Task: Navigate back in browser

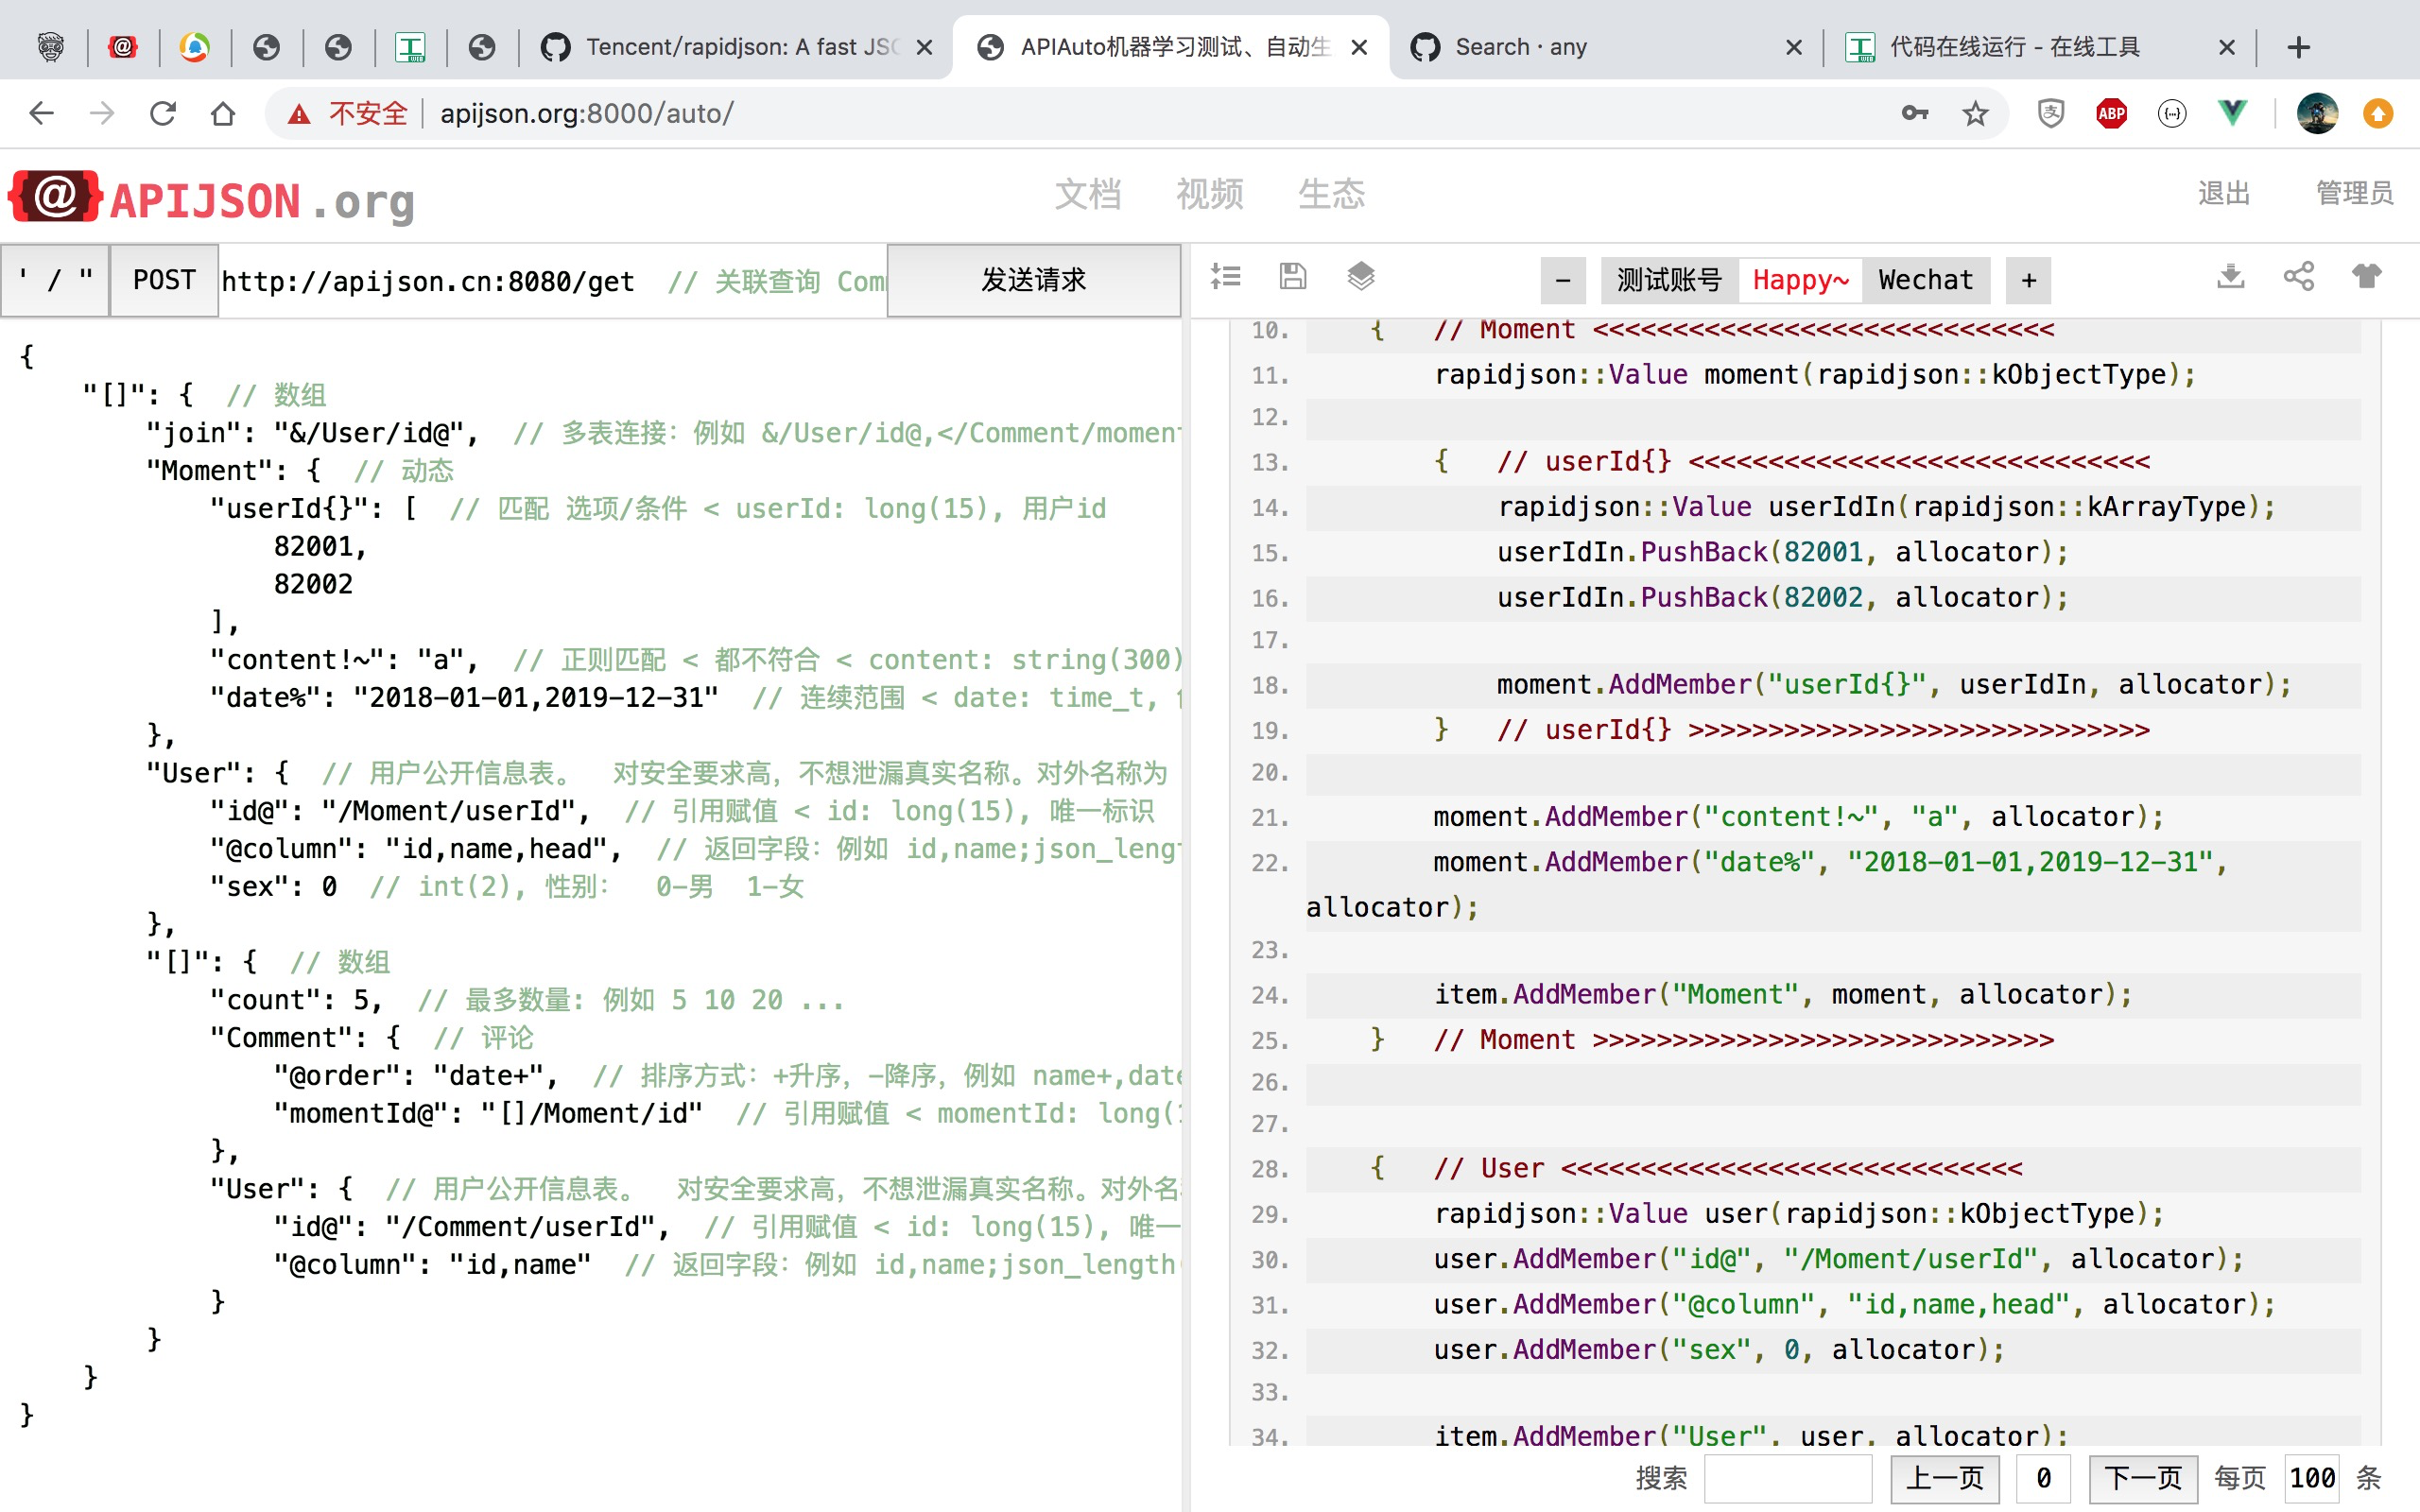Action: pyautogui.click(x=41, y=114)
